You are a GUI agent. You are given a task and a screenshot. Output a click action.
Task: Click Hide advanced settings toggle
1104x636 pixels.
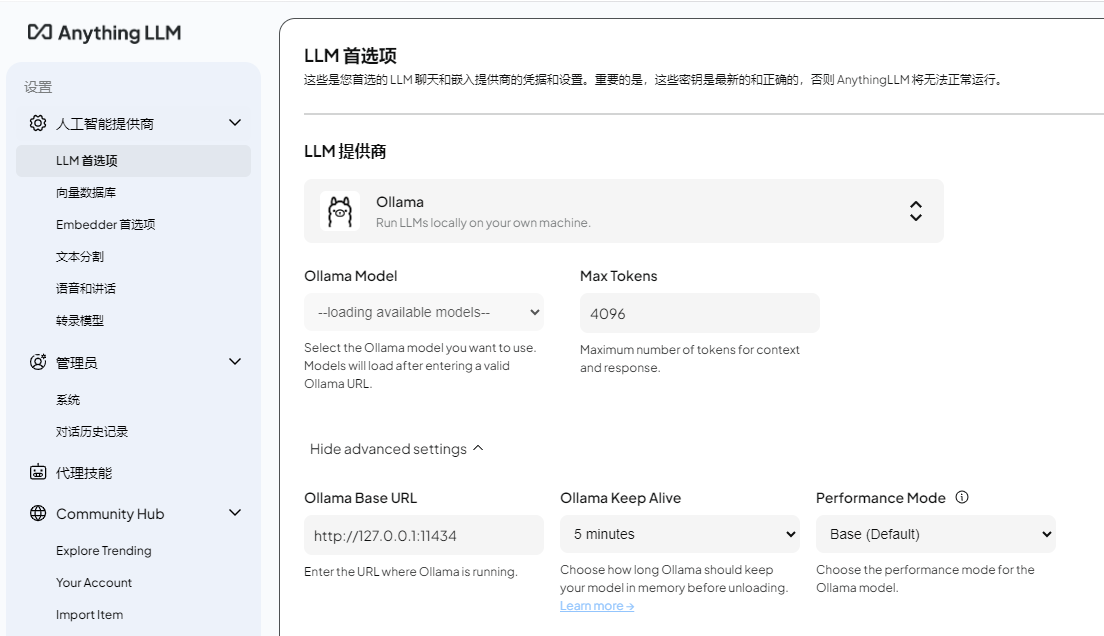[x=396, y=449]
